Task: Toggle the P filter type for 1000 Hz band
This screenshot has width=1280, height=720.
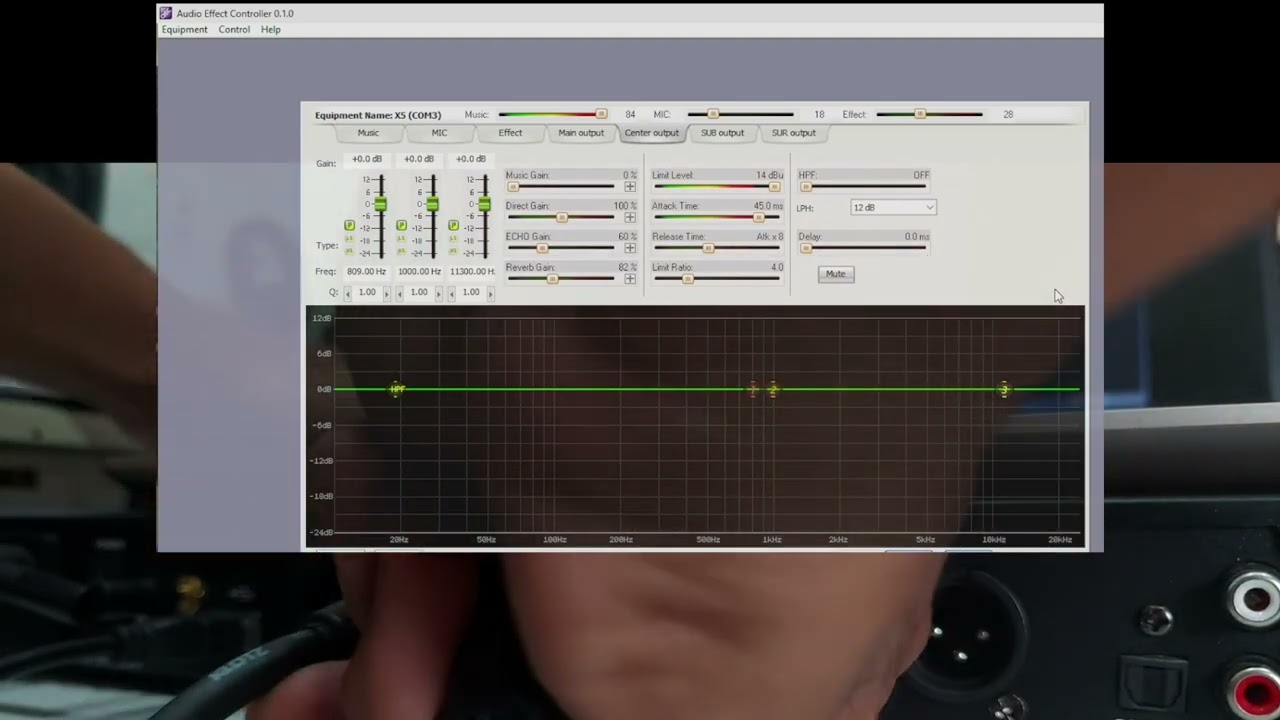Action: pos(401,225)
